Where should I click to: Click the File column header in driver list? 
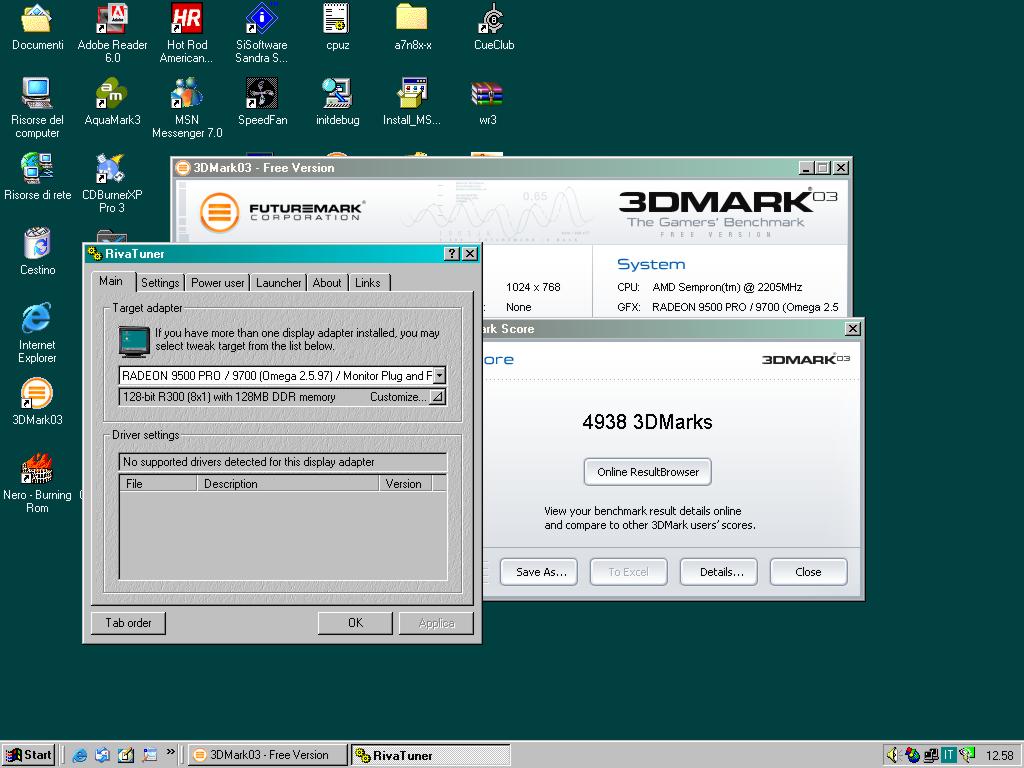tap(158, 483)
